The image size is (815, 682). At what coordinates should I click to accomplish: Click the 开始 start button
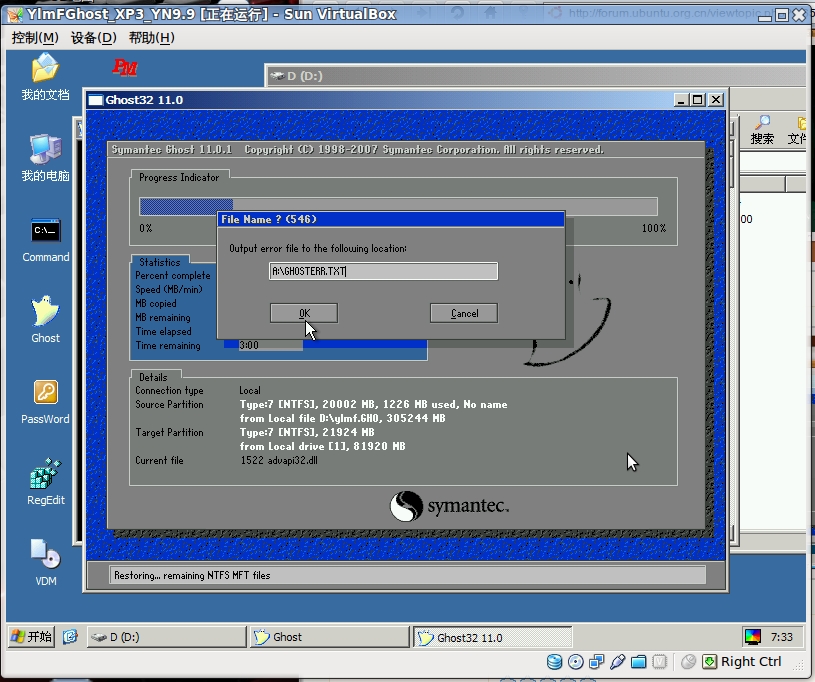(x=32, y=636)
